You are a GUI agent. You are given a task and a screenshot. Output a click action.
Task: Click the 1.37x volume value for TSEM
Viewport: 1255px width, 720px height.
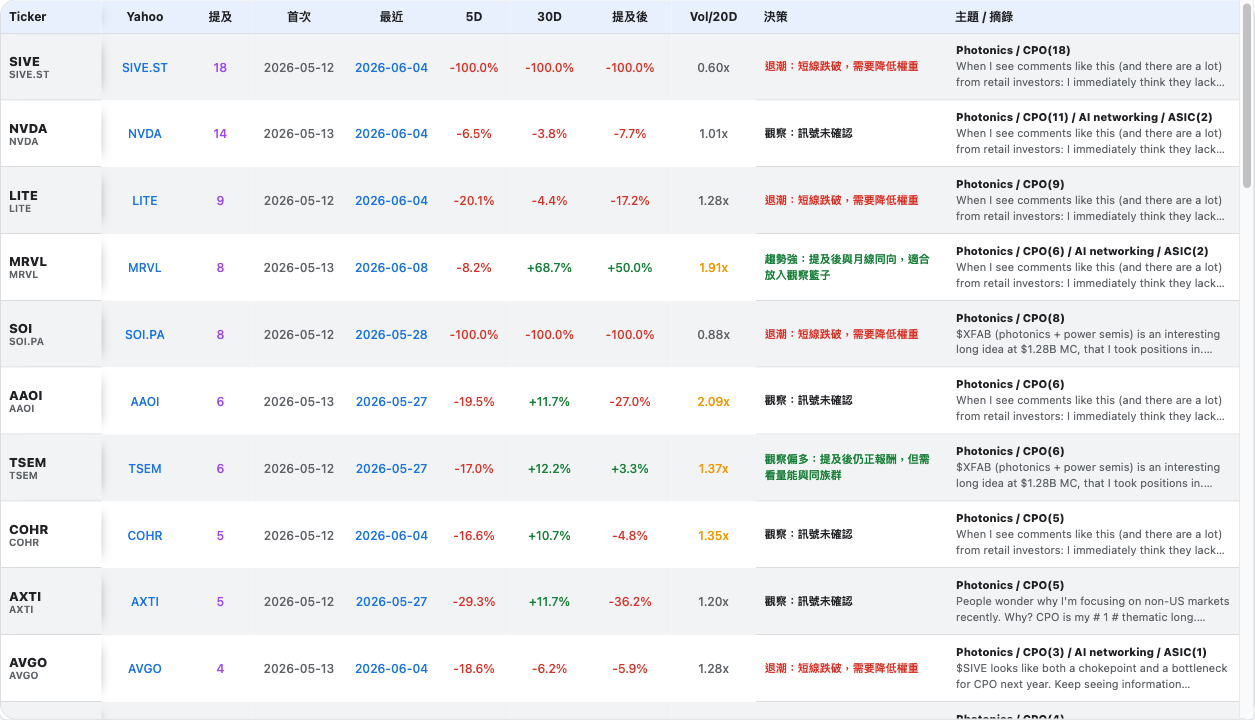[713, 469]
